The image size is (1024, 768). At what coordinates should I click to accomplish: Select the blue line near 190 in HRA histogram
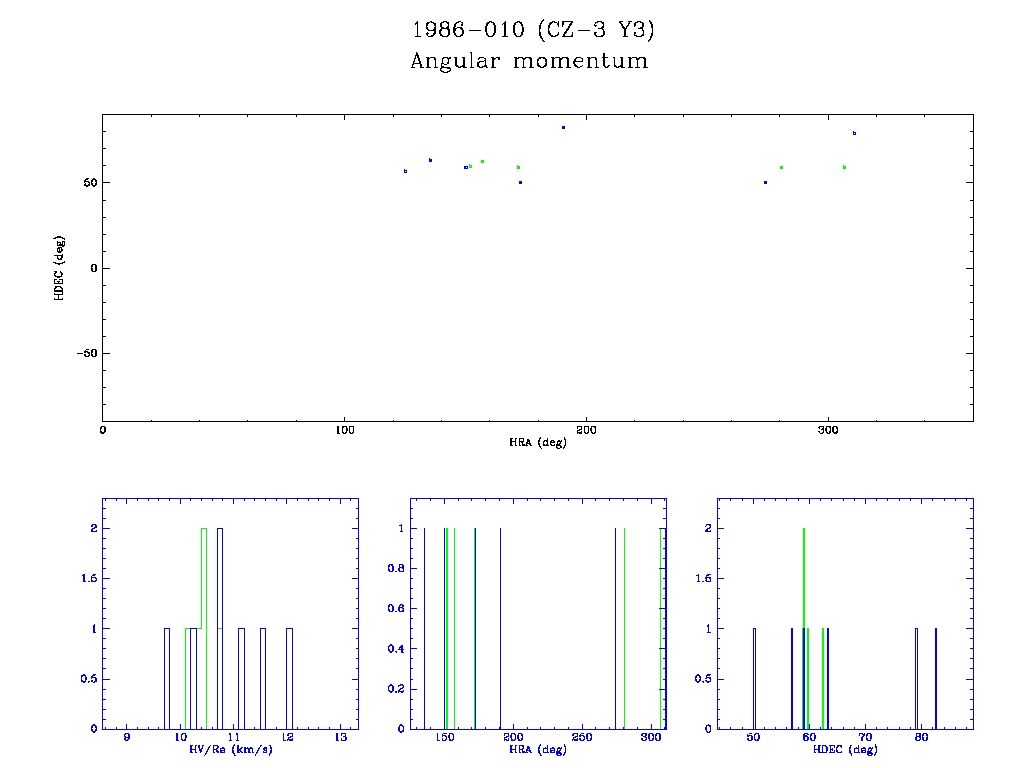[x=500, y=628]
